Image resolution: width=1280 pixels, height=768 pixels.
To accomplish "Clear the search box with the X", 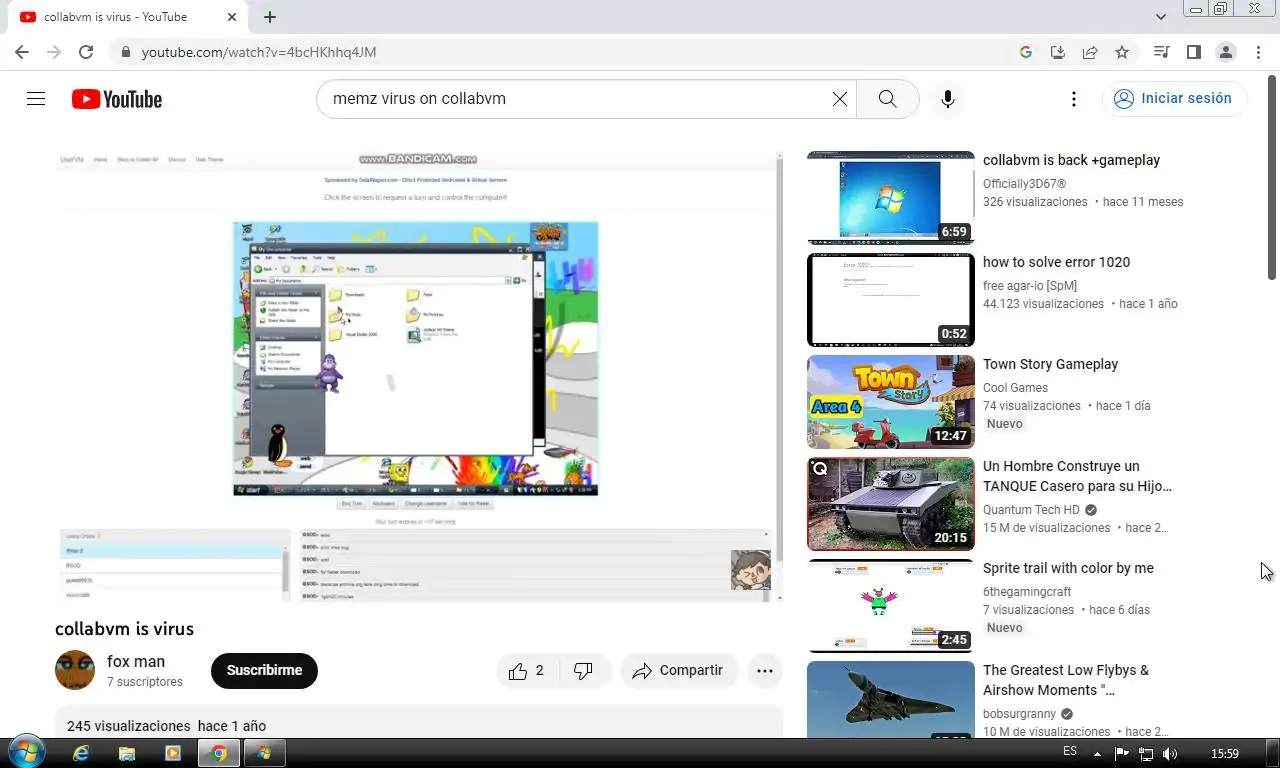I will tap(840, 99).
